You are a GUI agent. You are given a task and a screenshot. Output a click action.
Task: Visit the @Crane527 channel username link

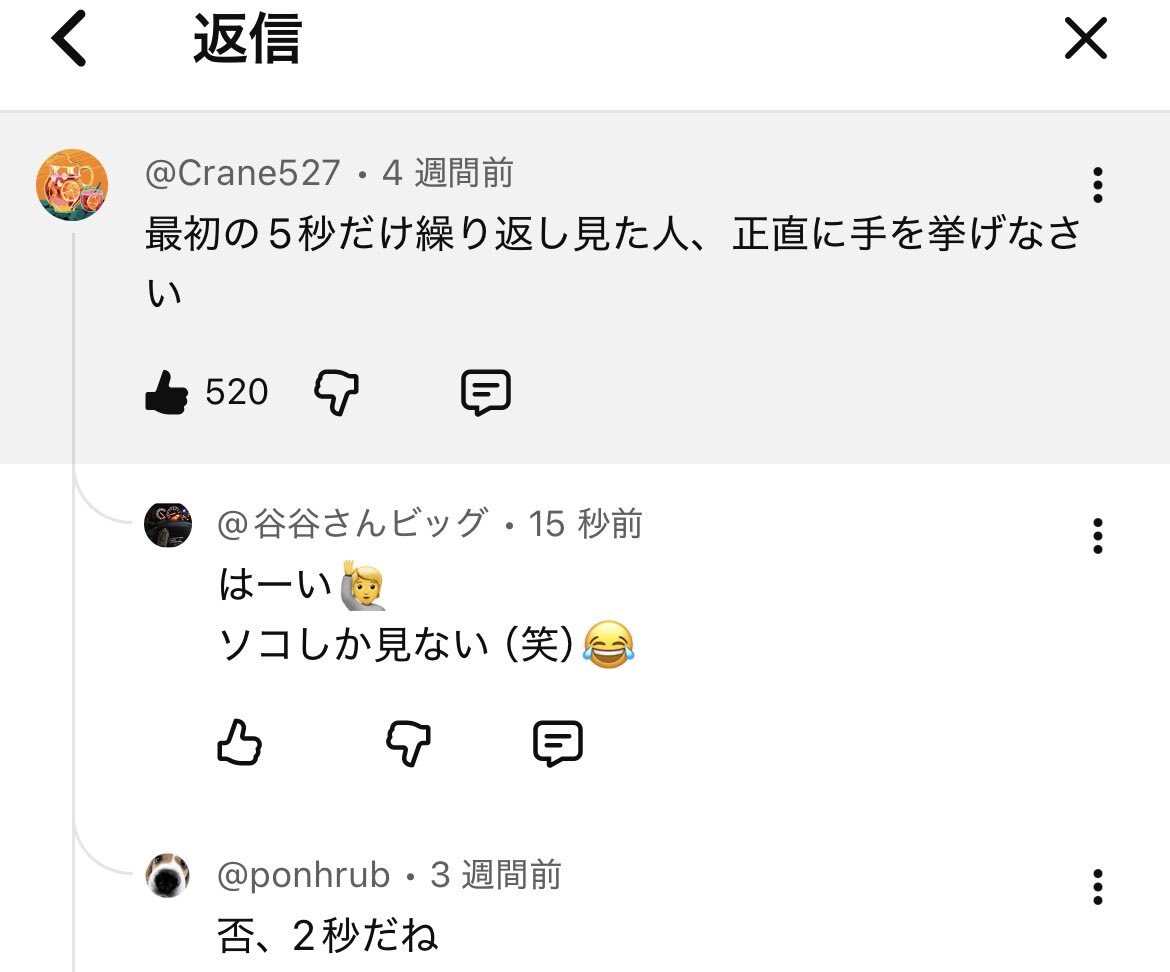point(243,174)
